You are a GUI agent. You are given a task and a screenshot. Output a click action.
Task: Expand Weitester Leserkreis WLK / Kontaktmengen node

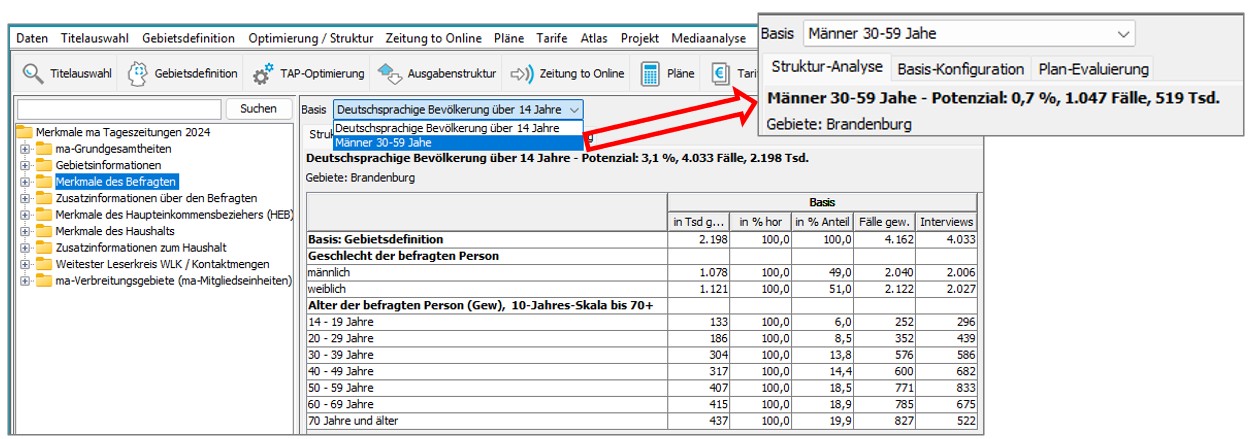(25, 264)
